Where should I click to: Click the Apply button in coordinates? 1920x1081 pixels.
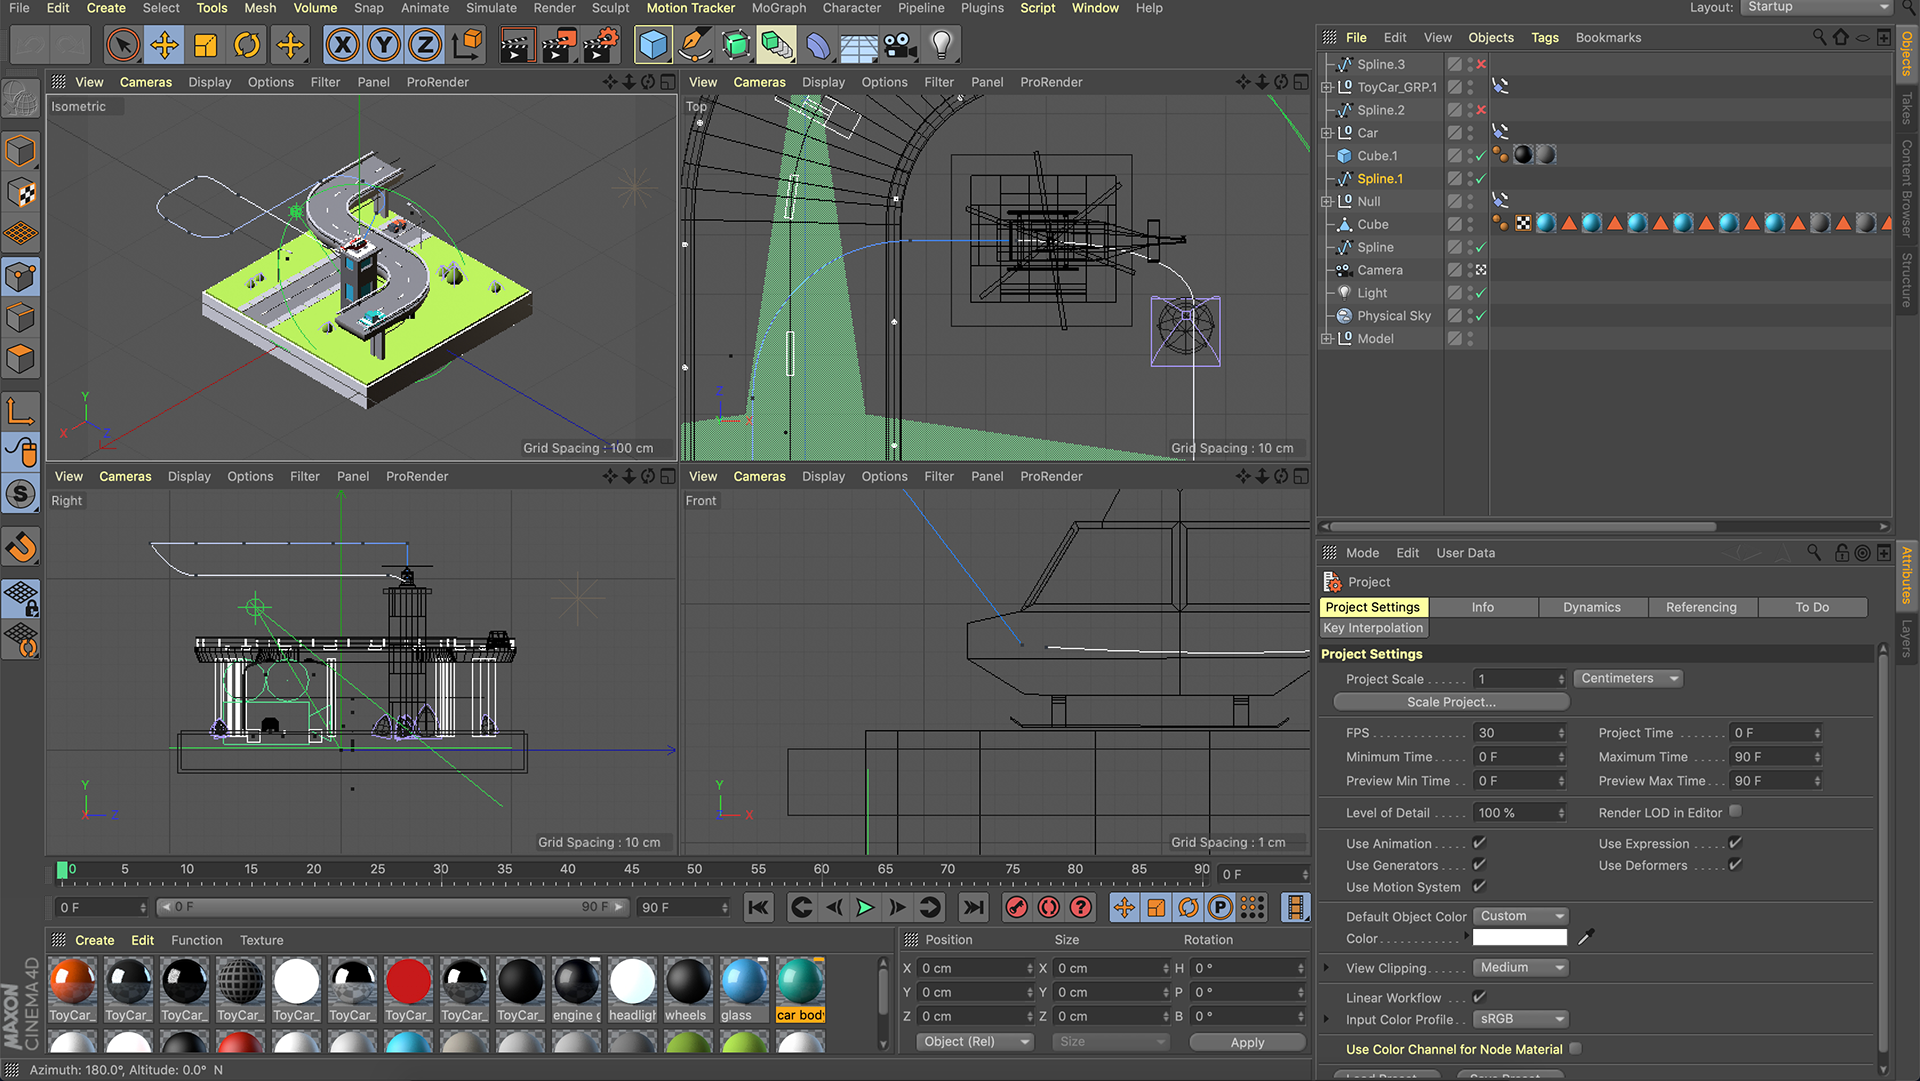[x=1247, y=1042]
